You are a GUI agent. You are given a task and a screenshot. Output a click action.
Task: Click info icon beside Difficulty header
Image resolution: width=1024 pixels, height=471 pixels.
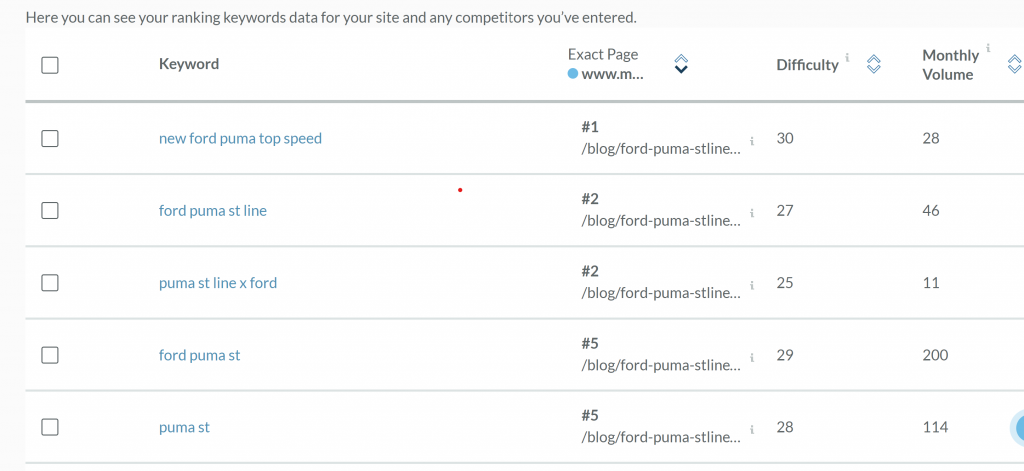pos(848,58)
